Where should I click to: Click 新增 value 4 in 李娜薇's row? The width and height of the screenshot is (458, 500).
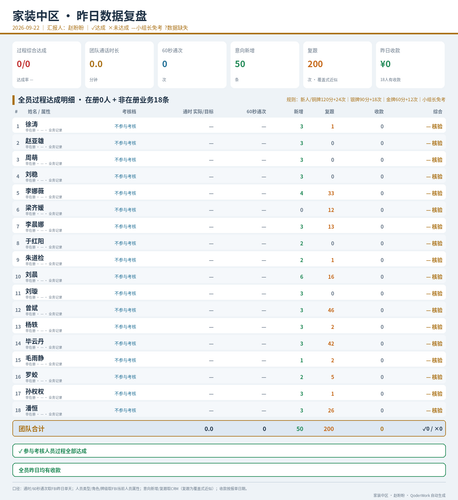coord(301,193)
